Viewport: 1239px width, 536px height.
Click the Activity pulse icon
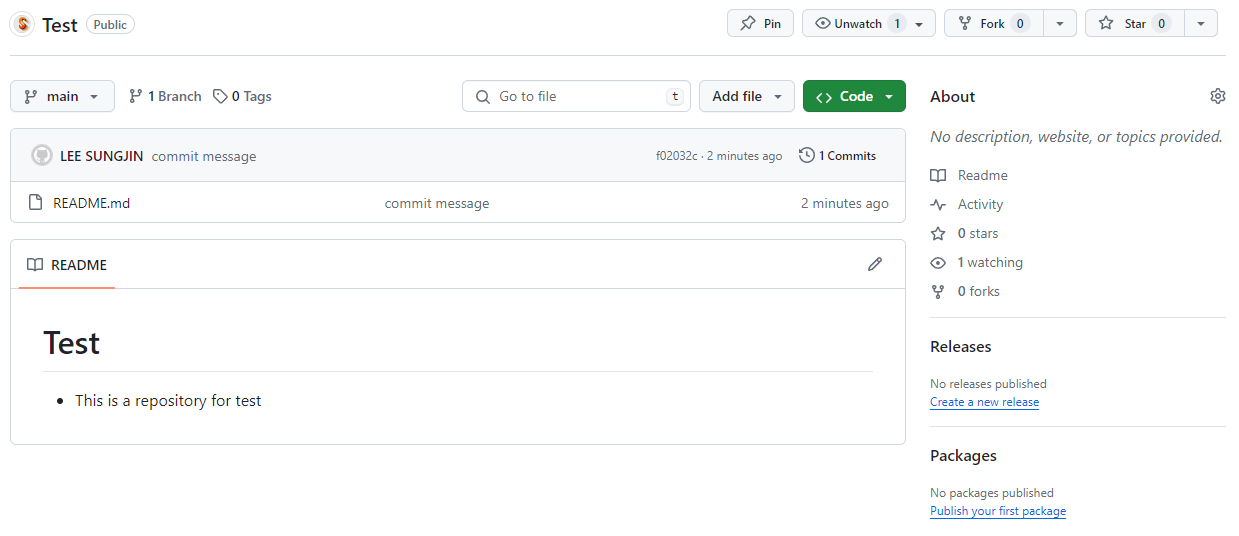coord(938,204)
